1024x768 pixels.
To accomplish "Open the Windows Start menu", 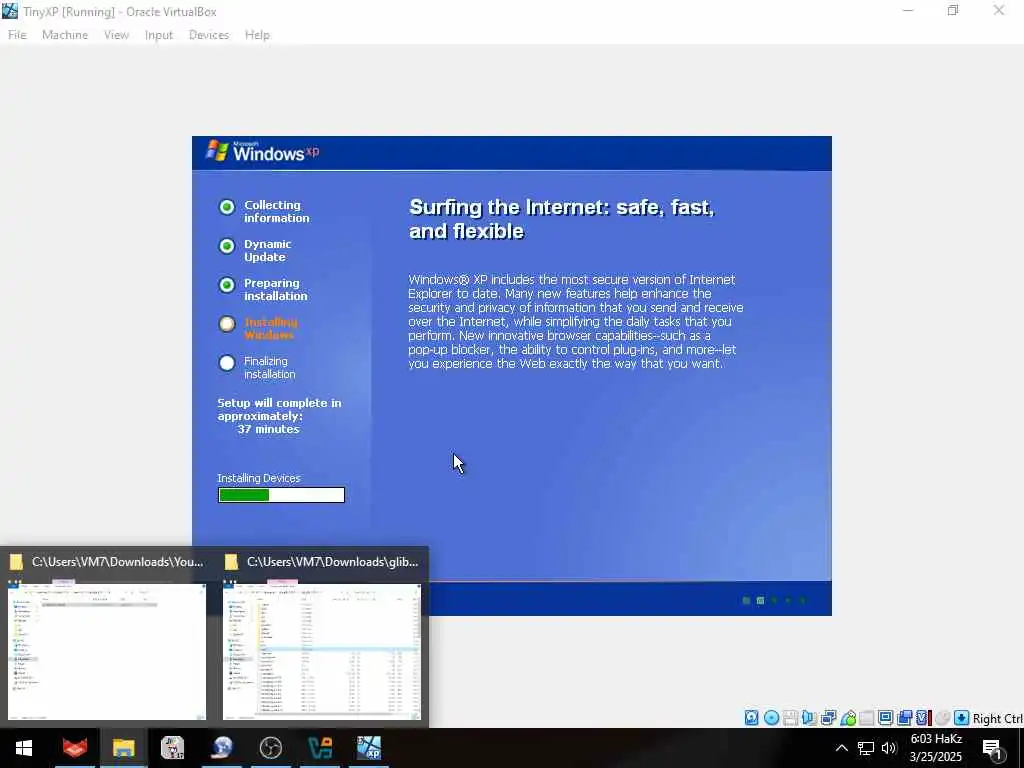I will [x=24, y=748].
